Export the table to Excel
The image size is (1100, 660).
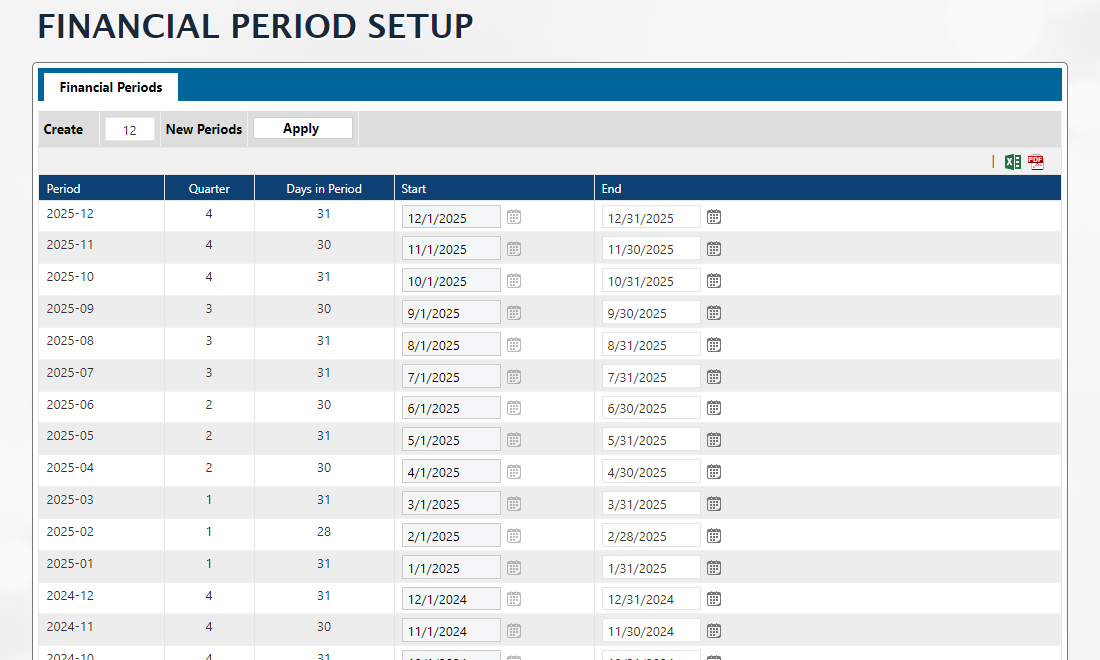[x=1013, y=162]
